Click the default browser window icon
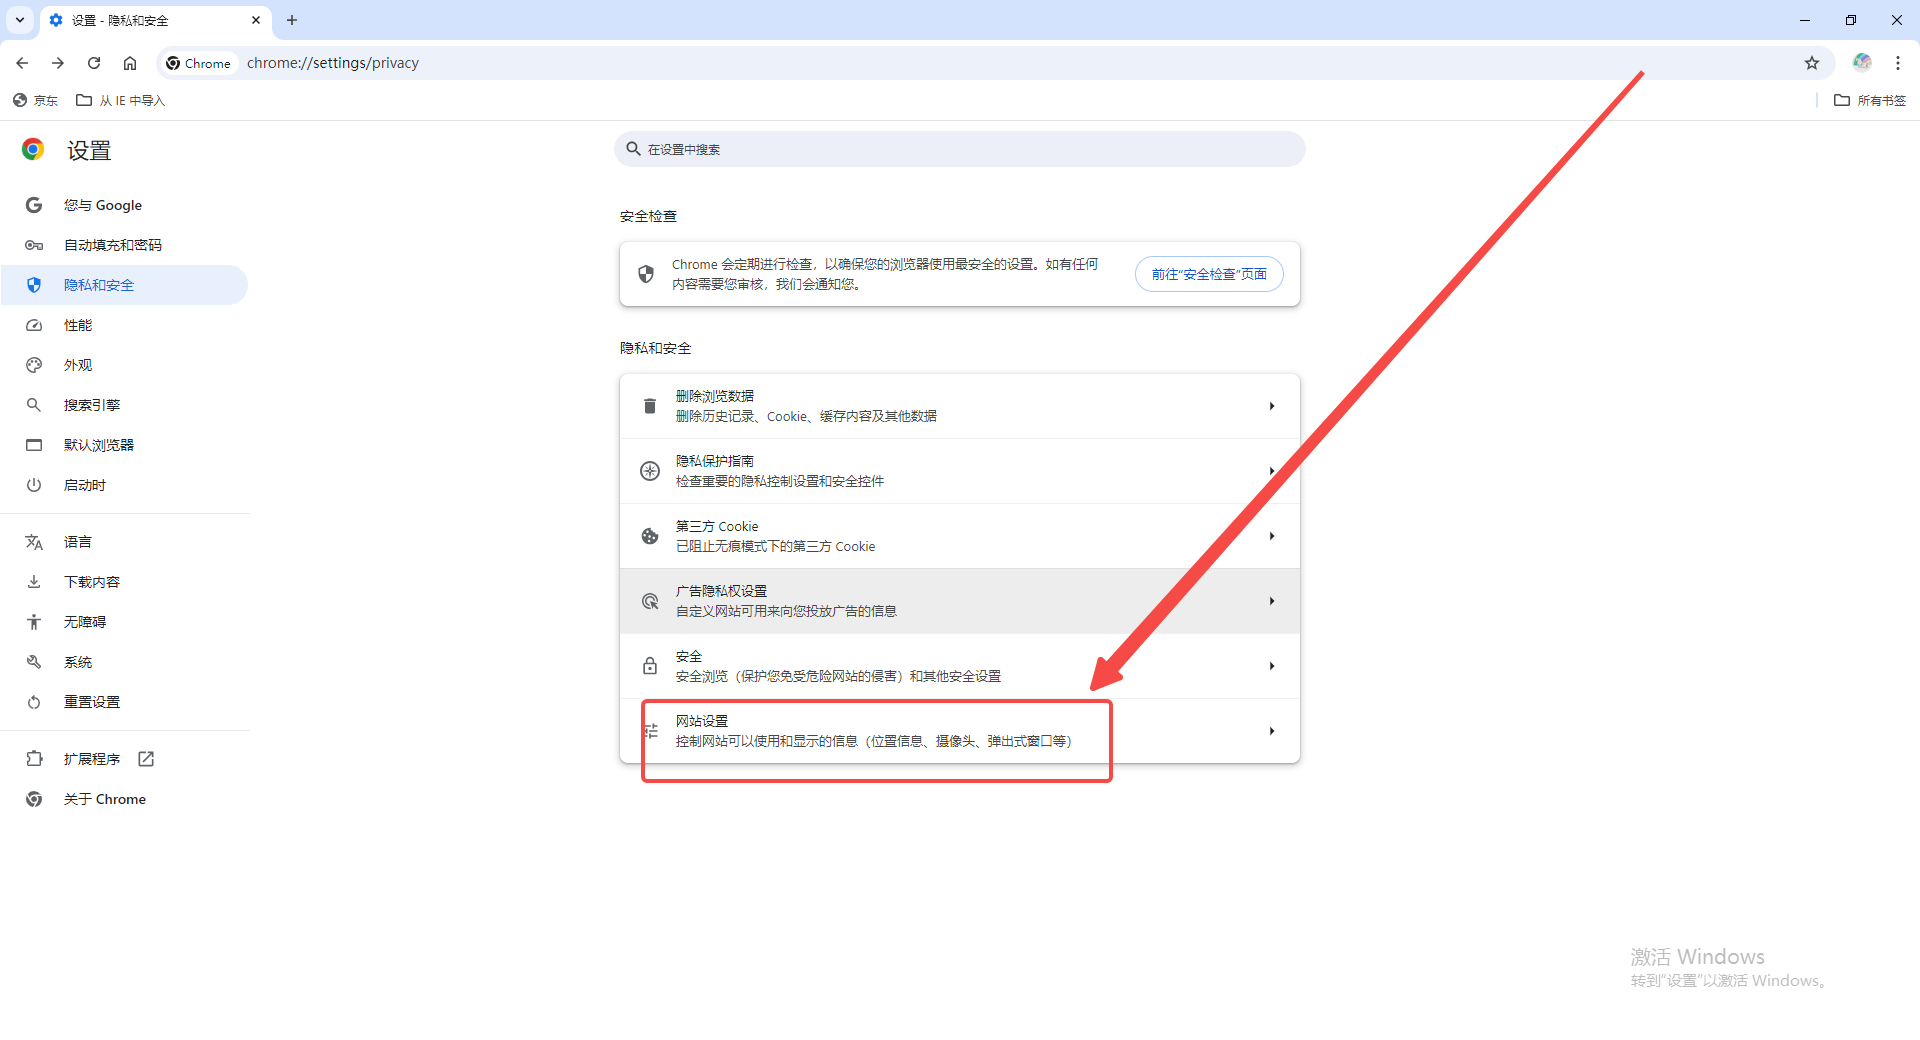The height and width of the screenshot is (1040, 1920). pos(34,445)
